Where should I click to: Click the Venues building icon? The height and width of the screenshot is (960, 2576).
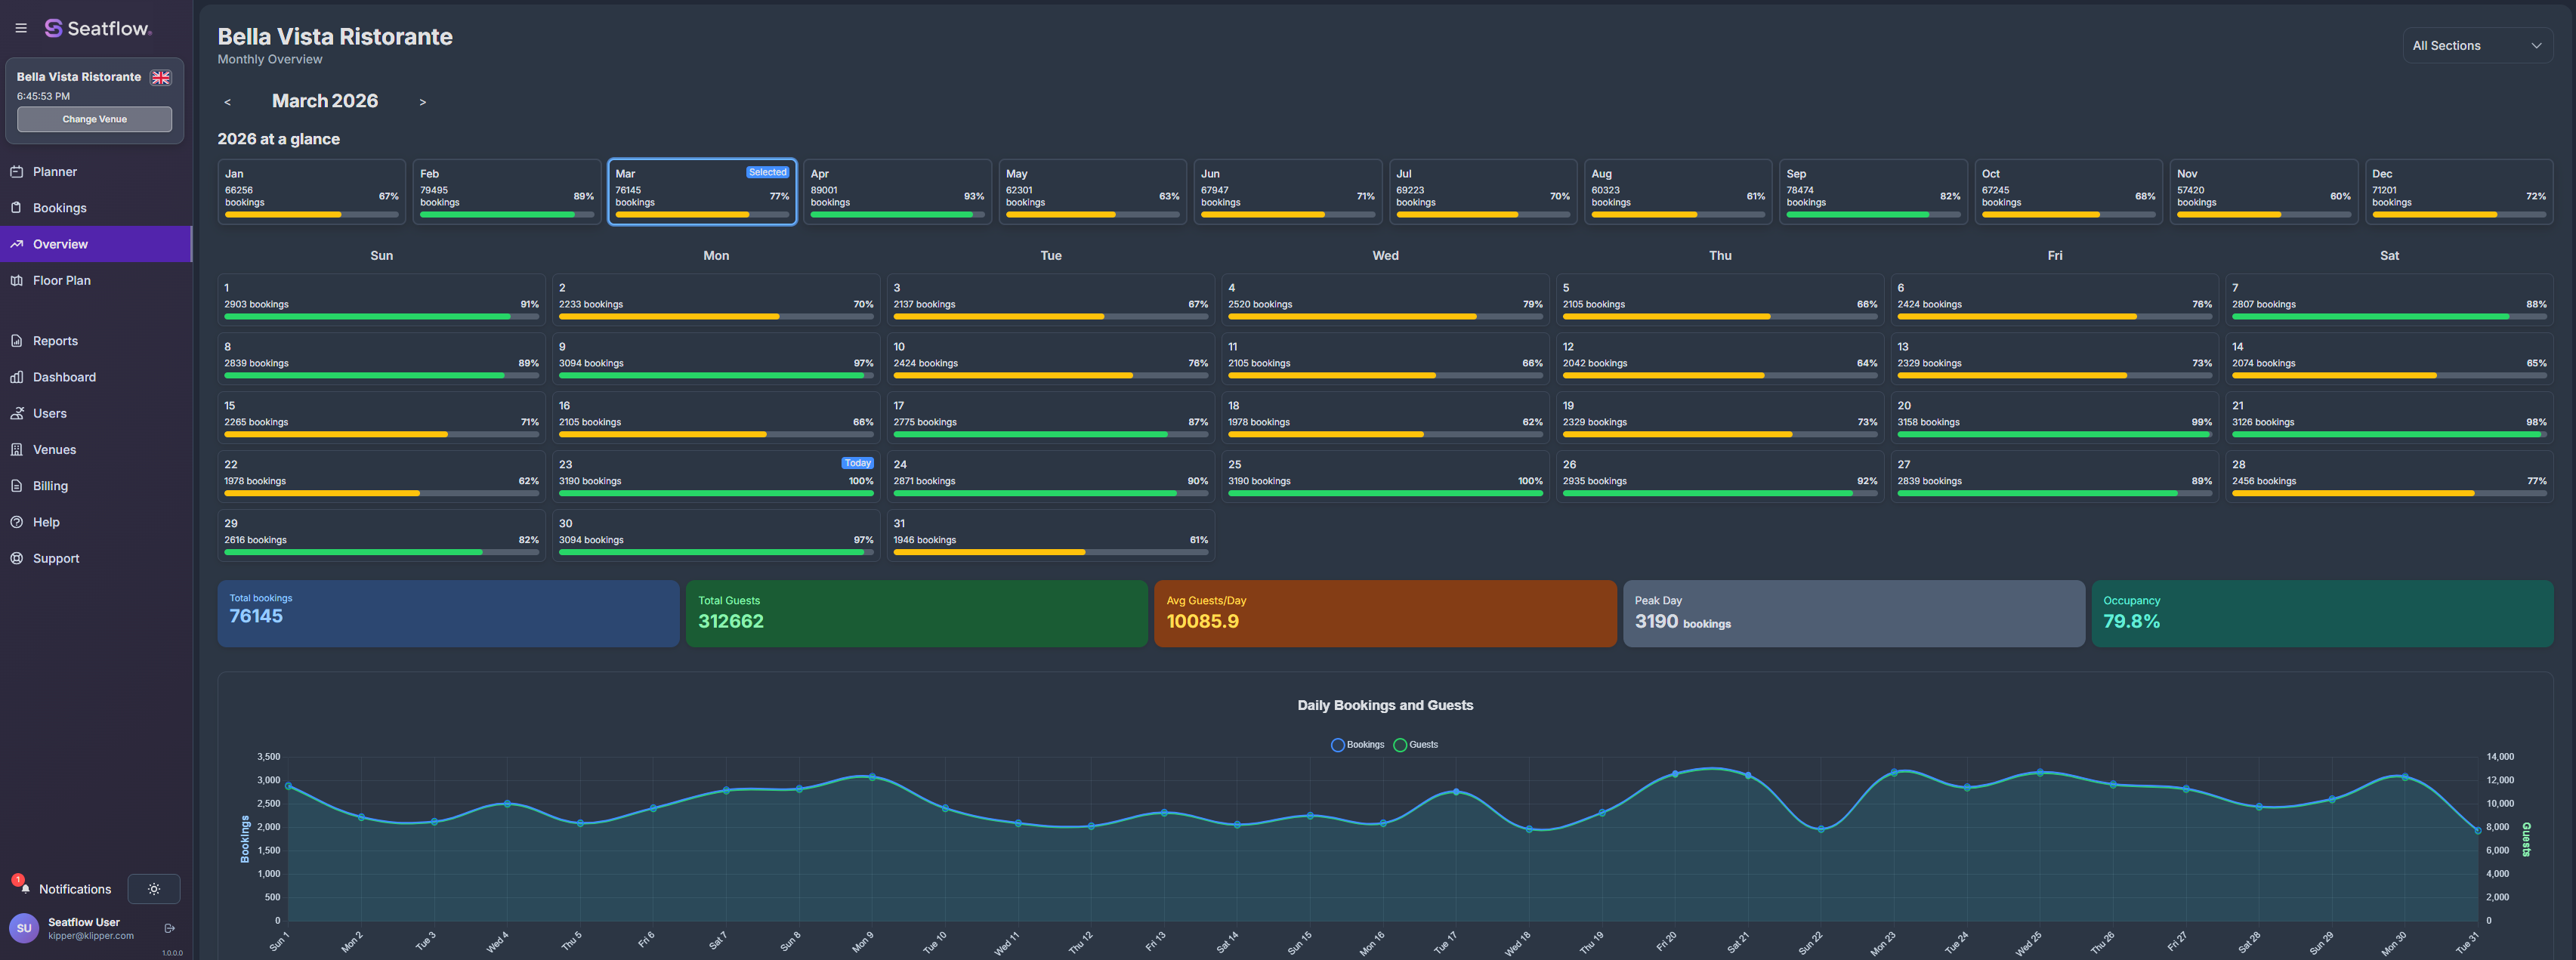click(x=17, y=450)
